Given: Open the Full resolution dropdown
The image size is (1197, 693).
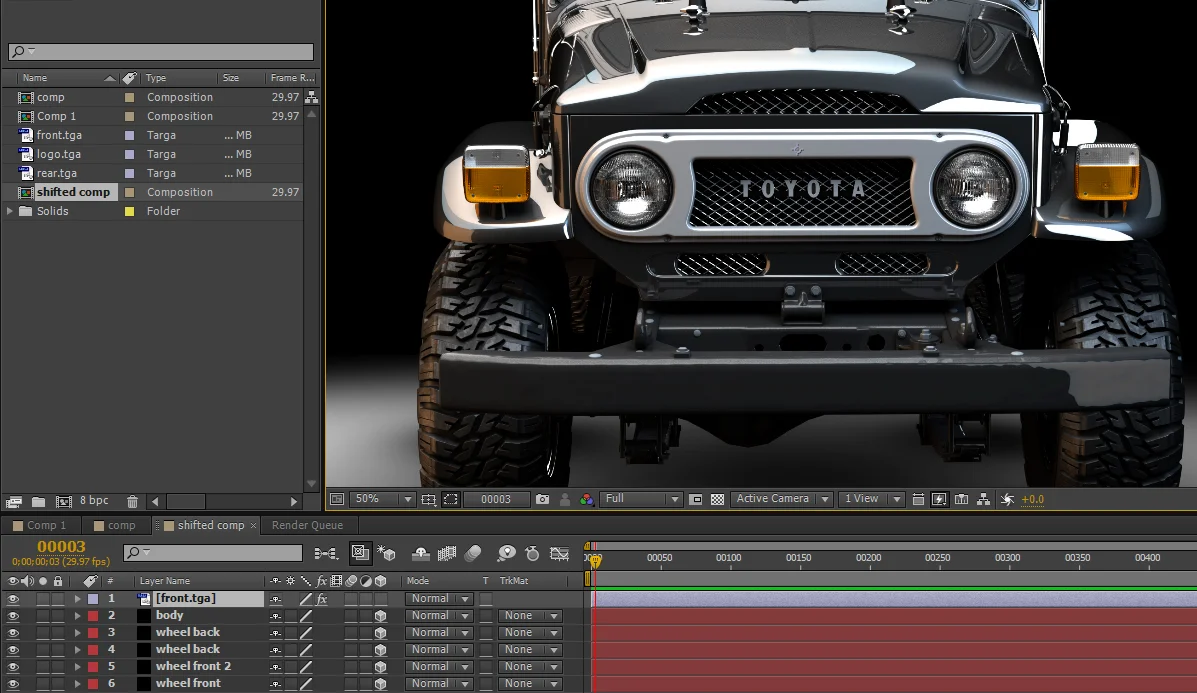Looking at the screenshot, I should coord(640,499).
